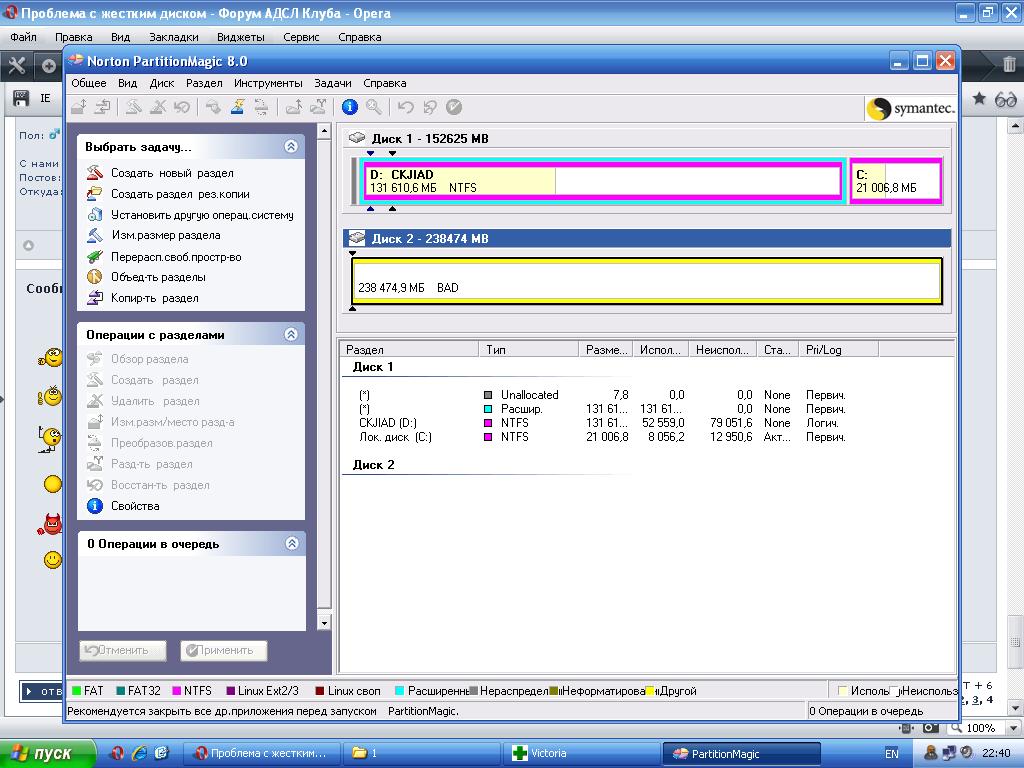
Task: Click 'Установить другую операц.систему' task icon
Action: (94, 215)
